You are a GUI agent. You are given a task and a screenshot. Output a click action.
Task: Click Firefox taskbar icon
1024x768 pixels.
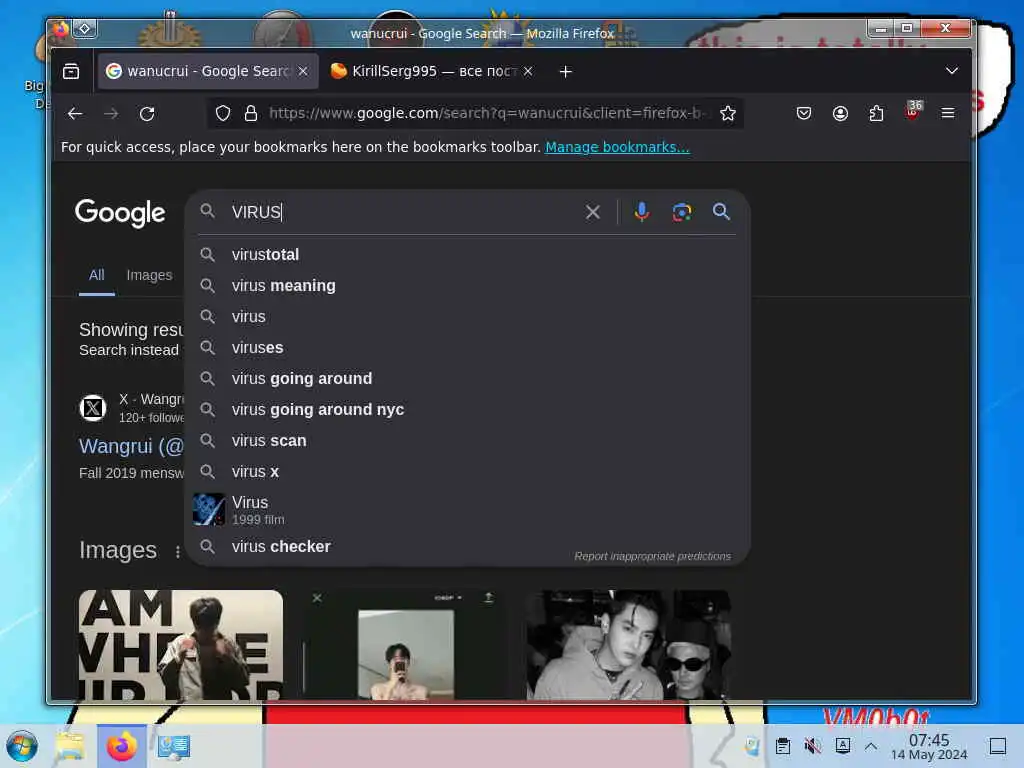(x=121, y=746)
